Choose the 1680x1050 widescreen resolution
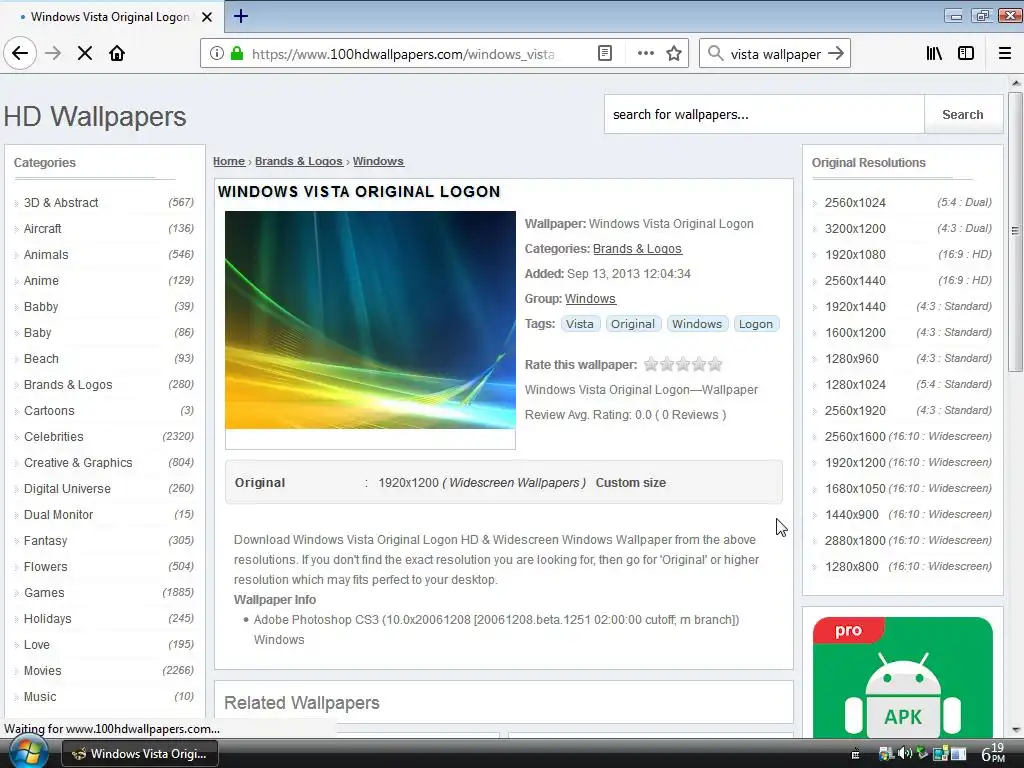Image resolution: width=1024 pixels, height=768 pixels. tap(855, 488)
